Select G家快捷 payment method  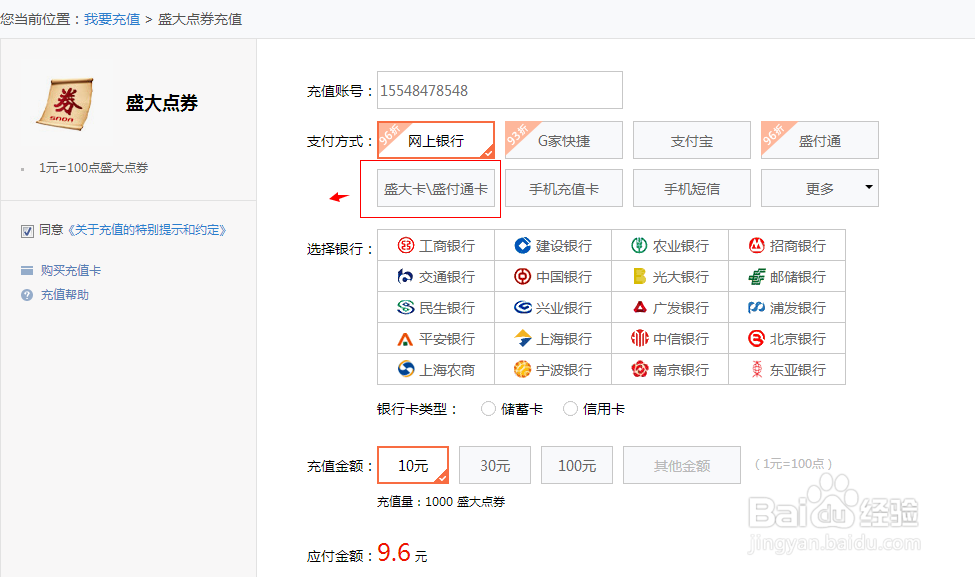click(563, 140)
